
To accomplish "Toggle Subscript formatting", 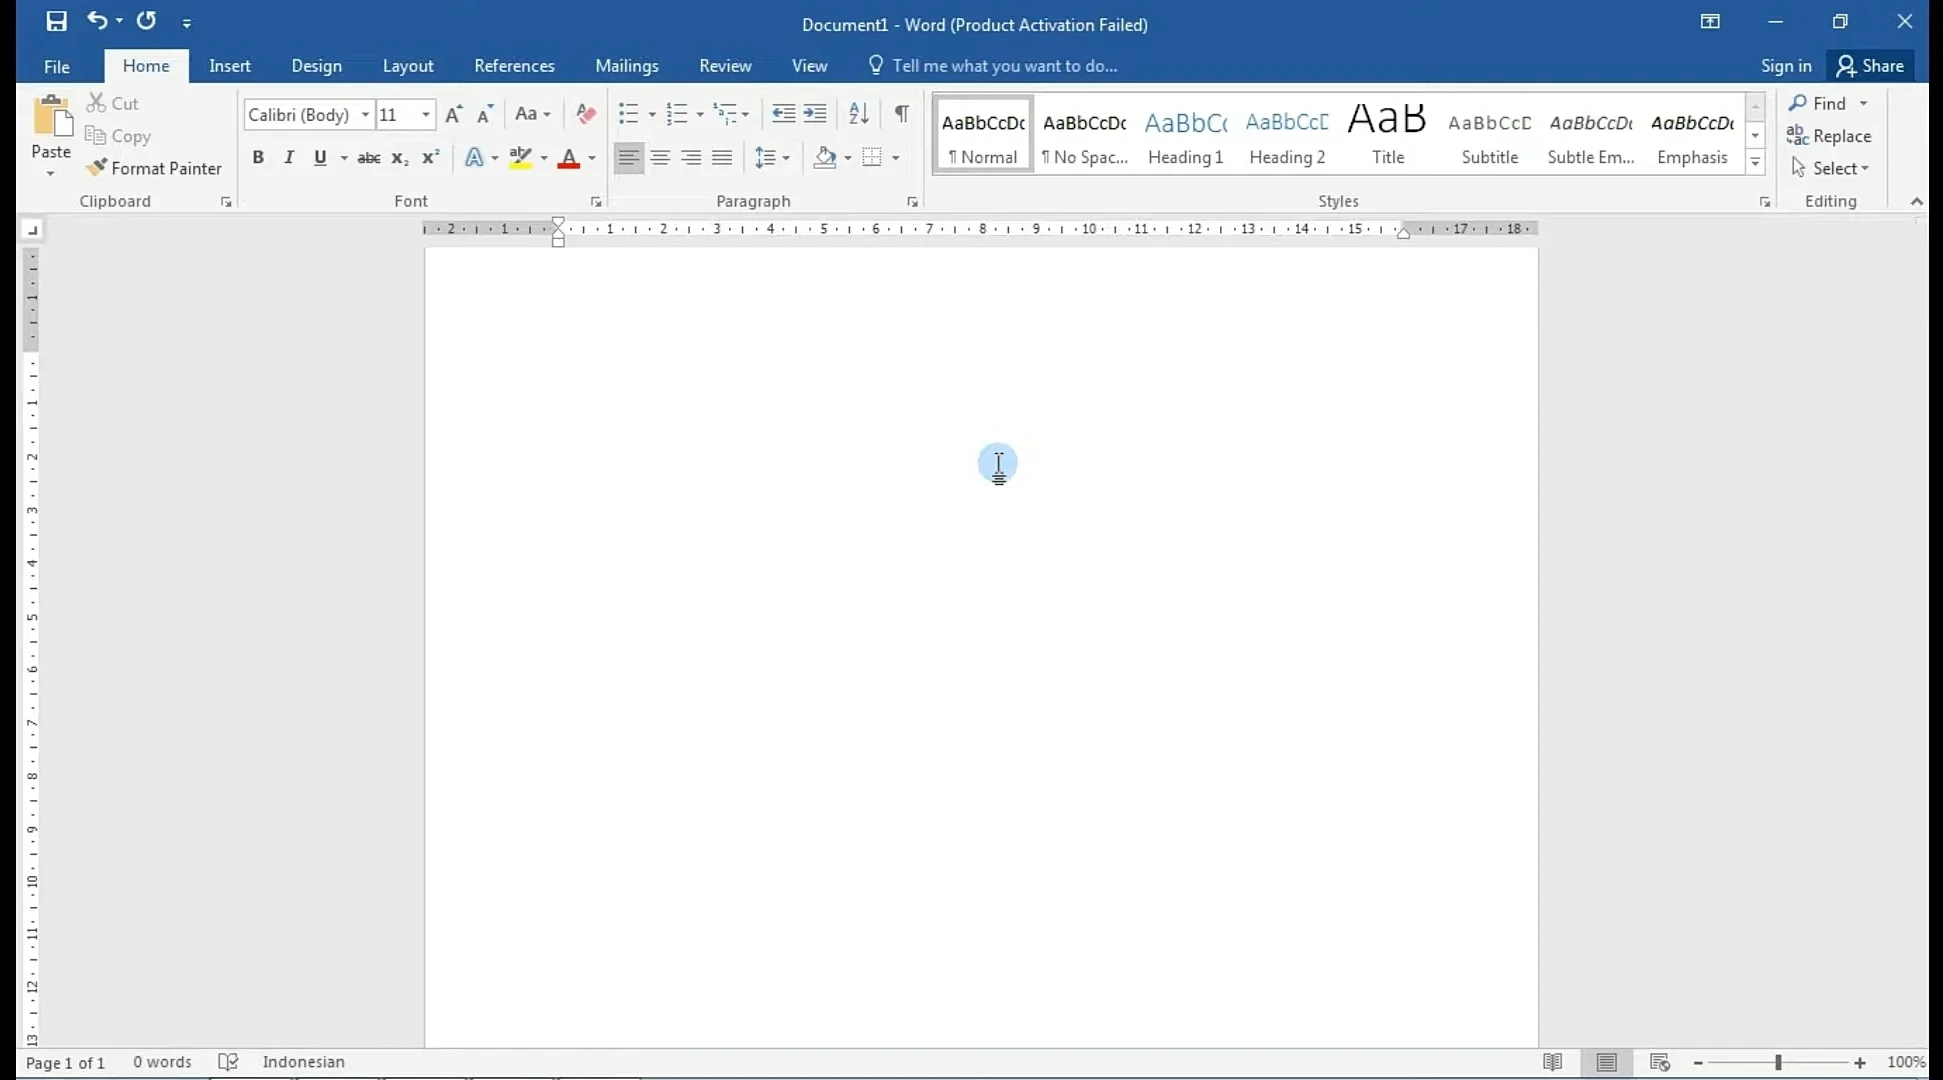I will pyautogui.click(x=399, y=158).
